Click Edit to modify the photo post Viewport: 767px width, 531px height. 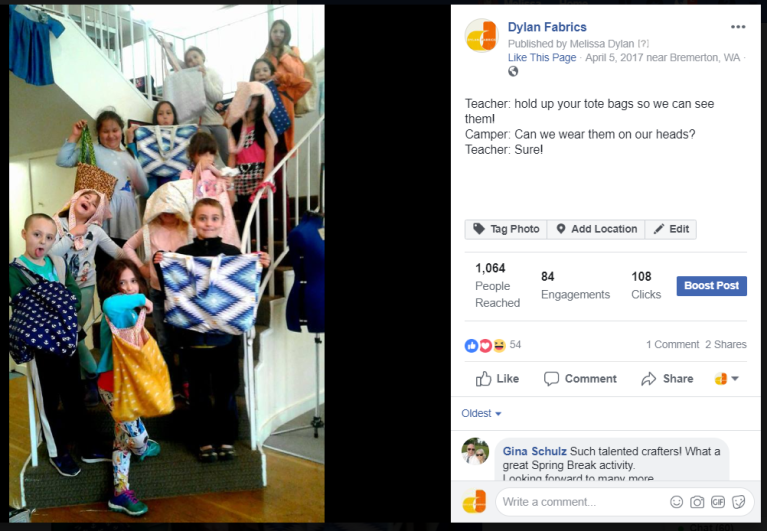coord(671,229)
